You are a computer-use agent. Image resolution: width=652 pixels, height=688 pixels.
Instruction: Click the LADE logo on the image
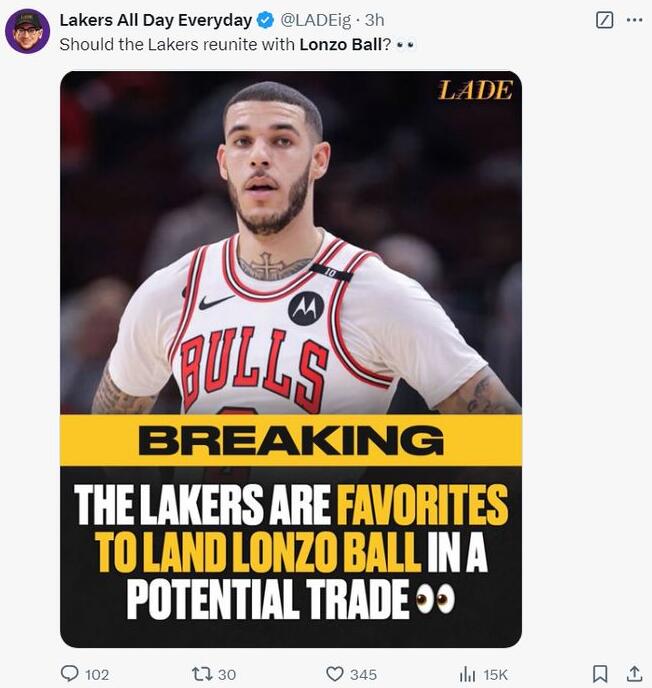(475, 90)
